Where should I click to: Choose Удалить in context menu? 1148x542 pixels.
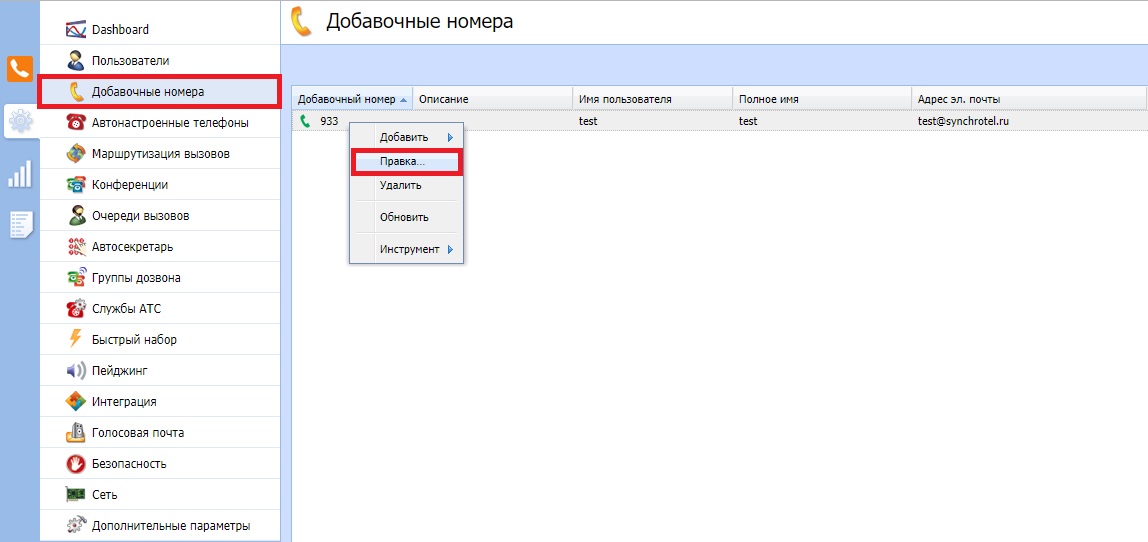(x=406, y=185)
